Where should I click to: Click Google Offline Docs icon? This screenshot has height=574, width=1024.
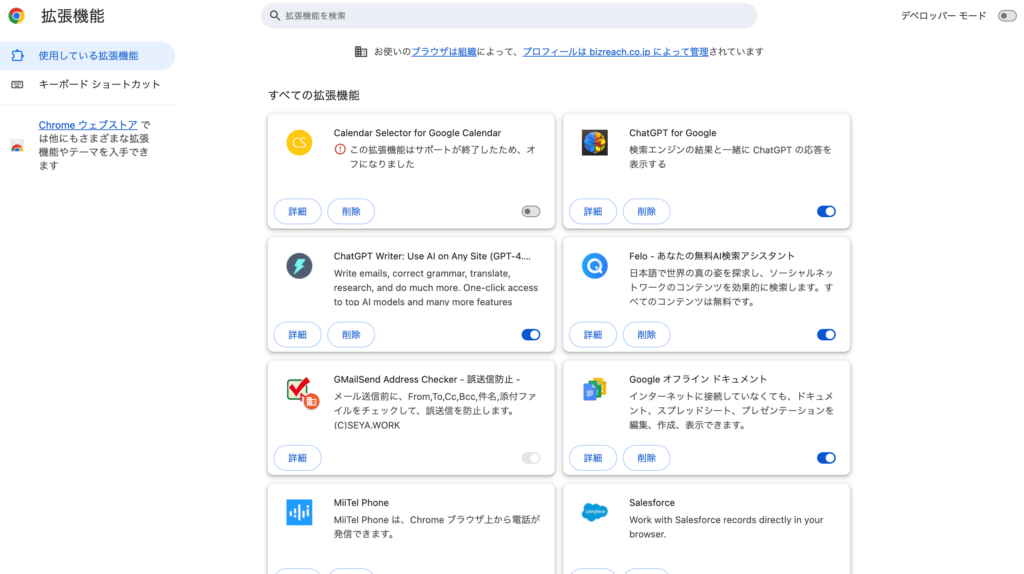click(594, 389)
